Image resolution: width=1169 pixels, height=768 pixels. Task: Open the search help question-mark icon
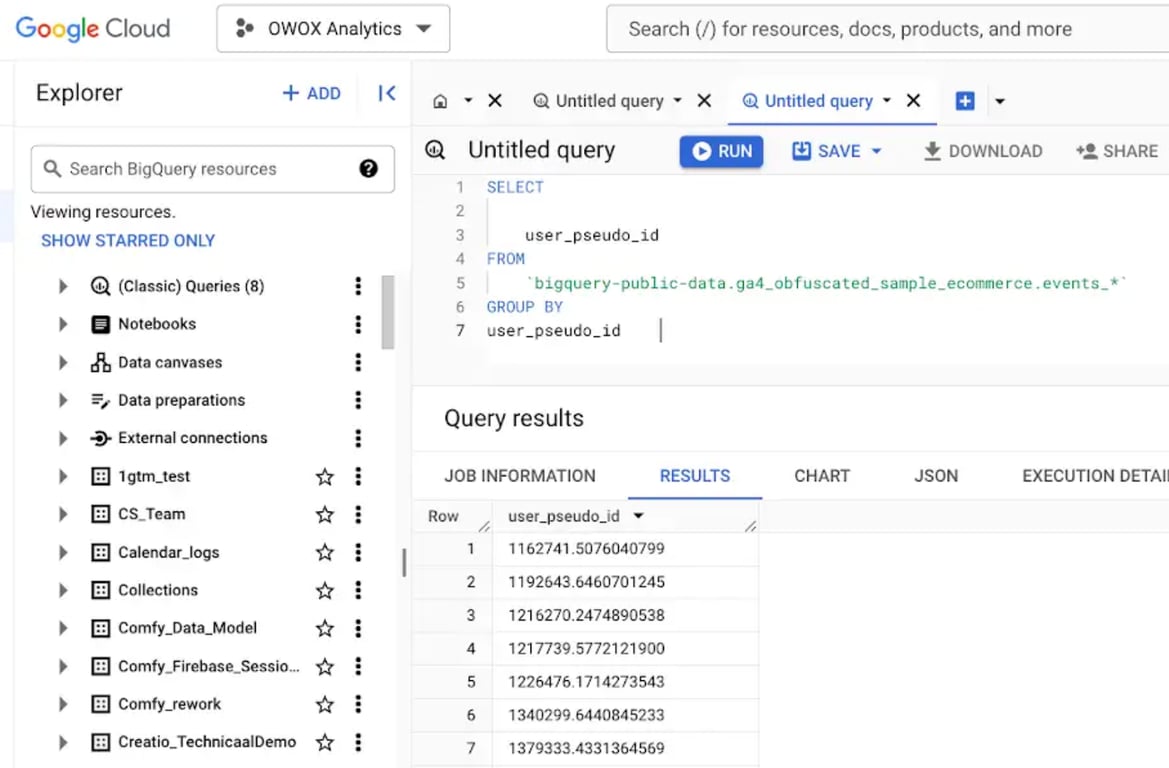368,169
